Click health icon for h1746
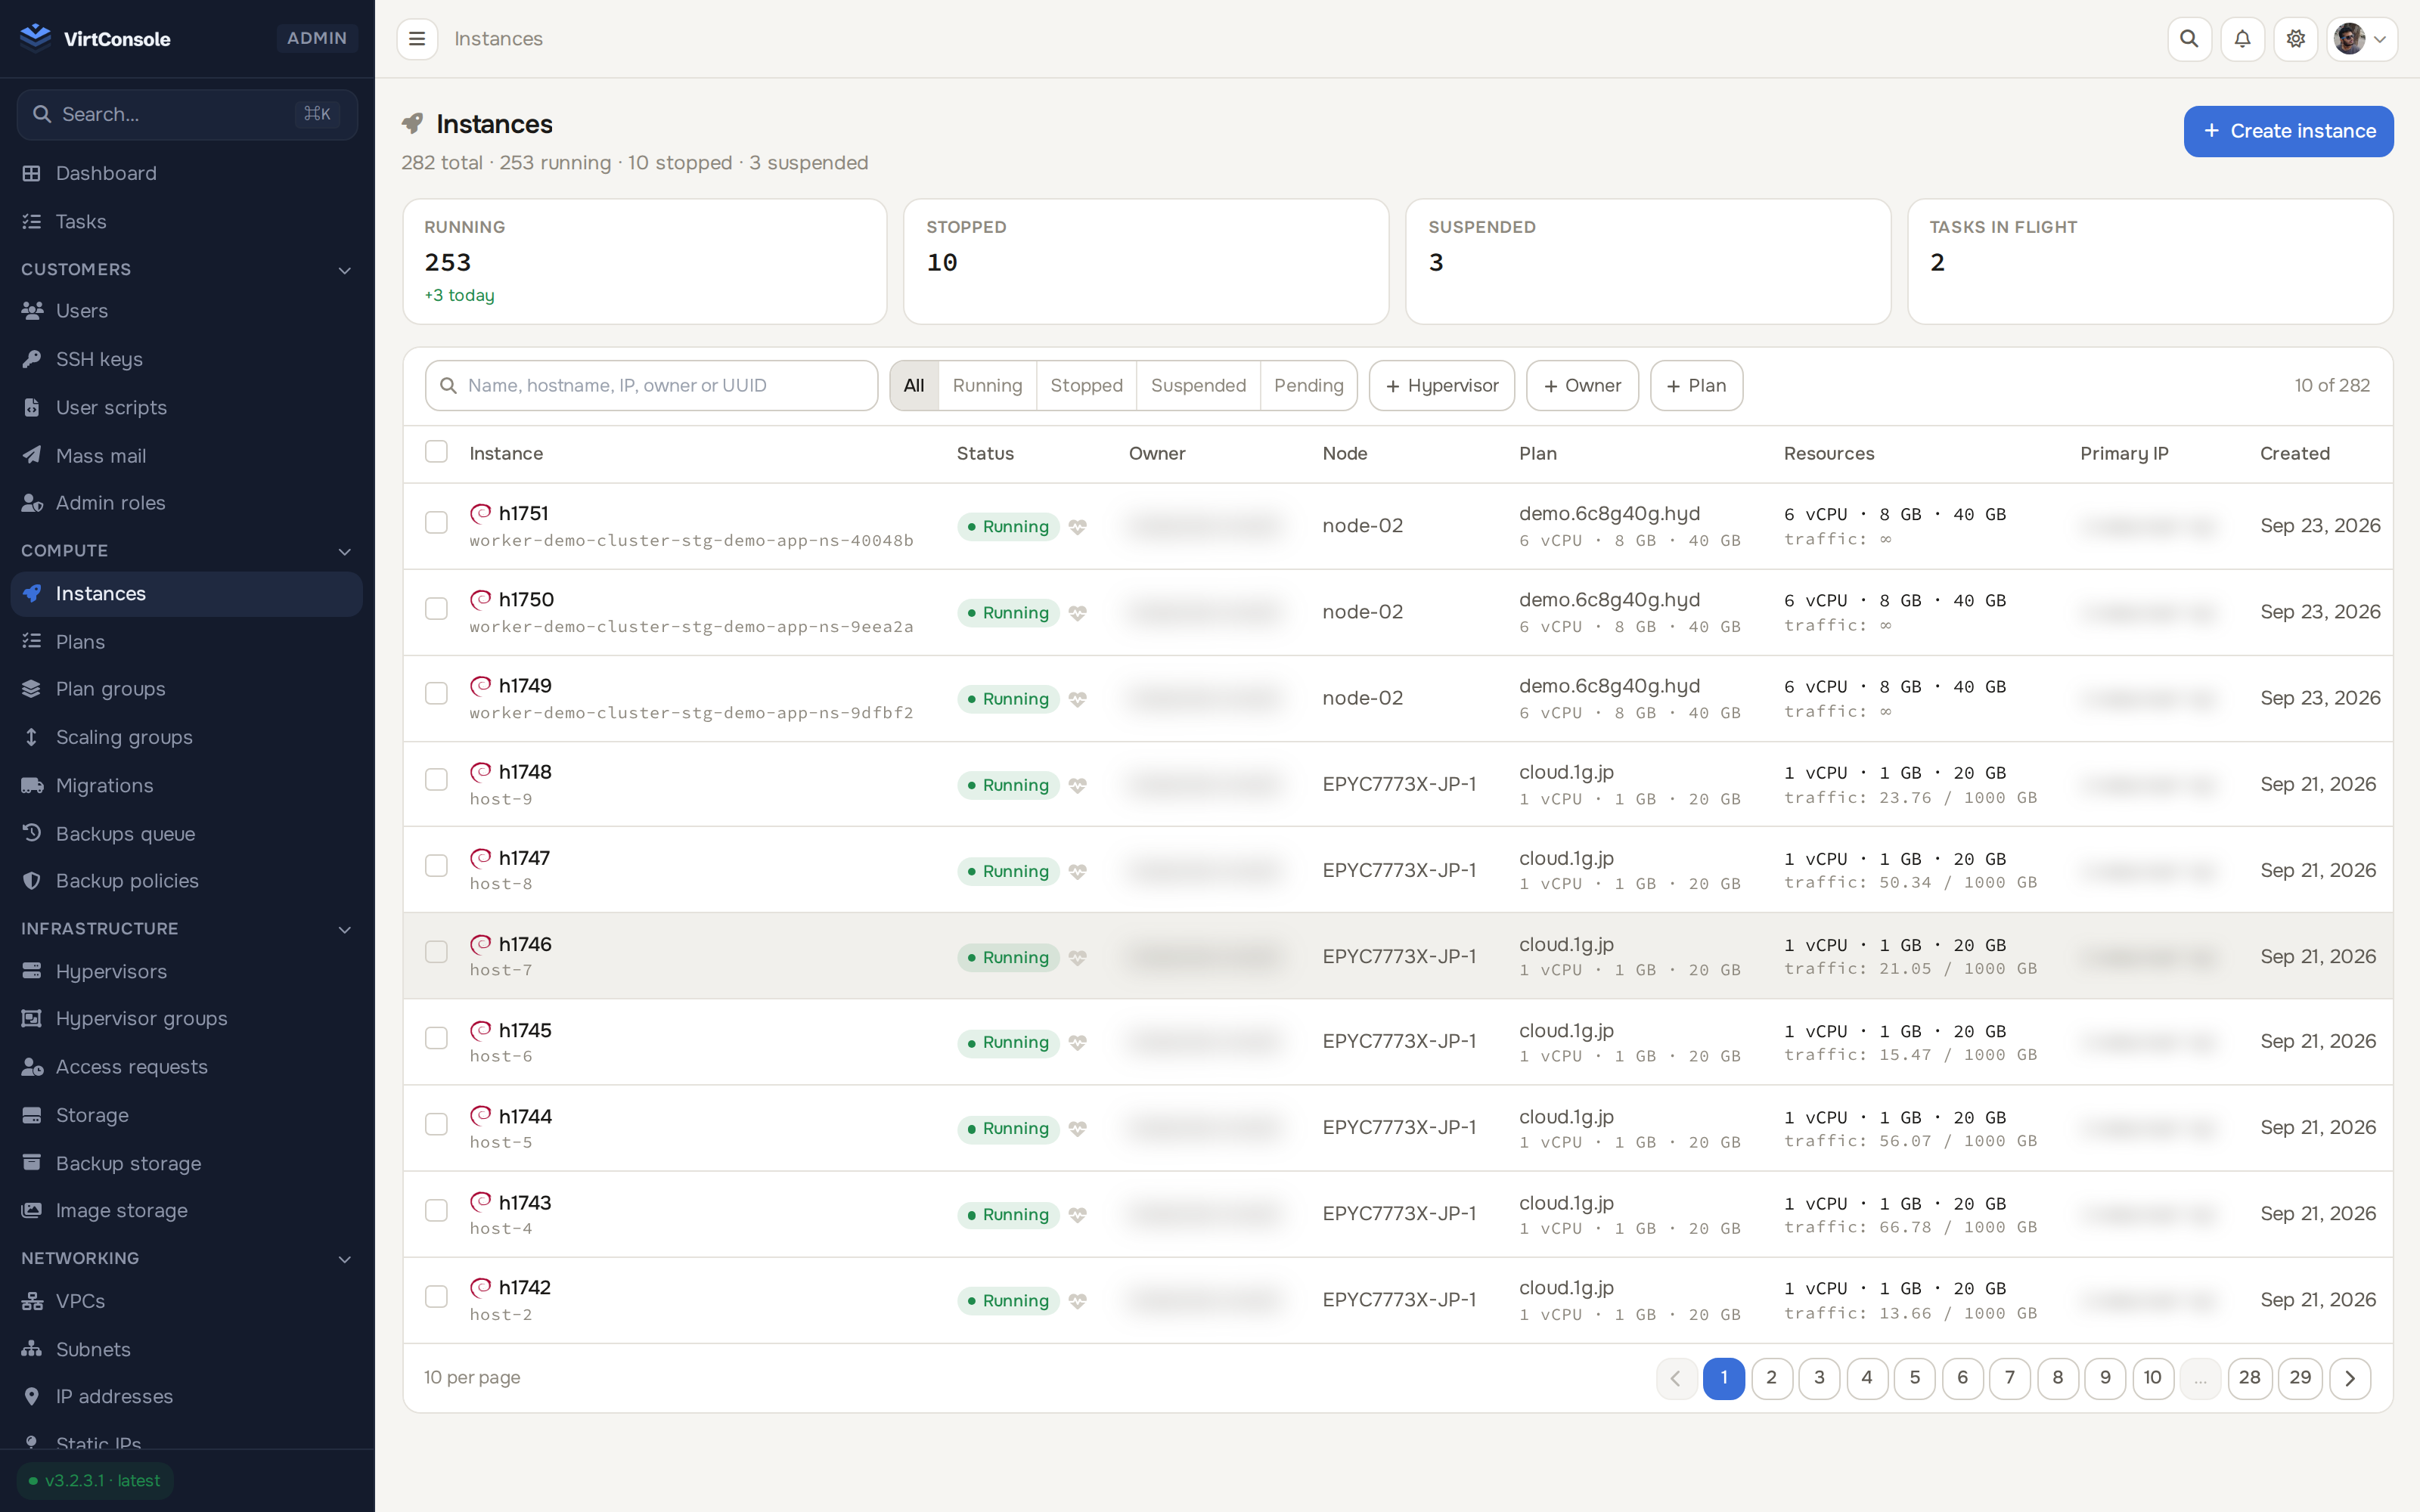The image size is (2420, 1512). coord(1077,958)
